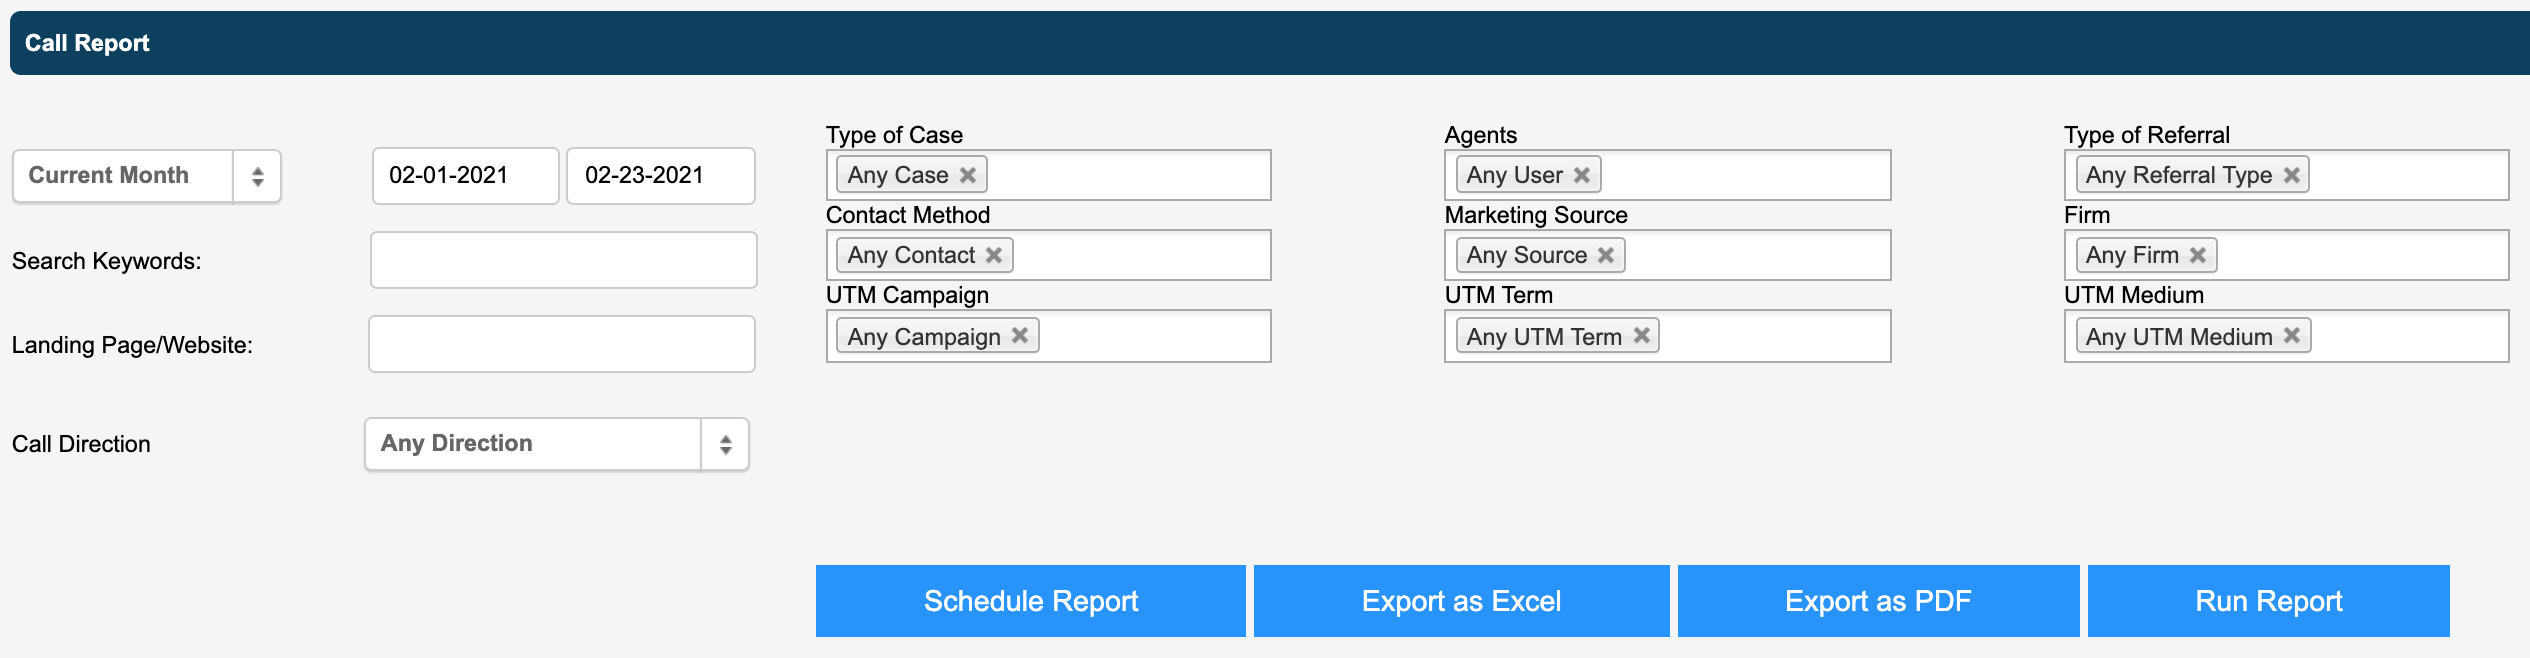The width and height of the screenshot is (2530, 658).
Task: Remove the Any Case tag
Action: tap(967, 175)
